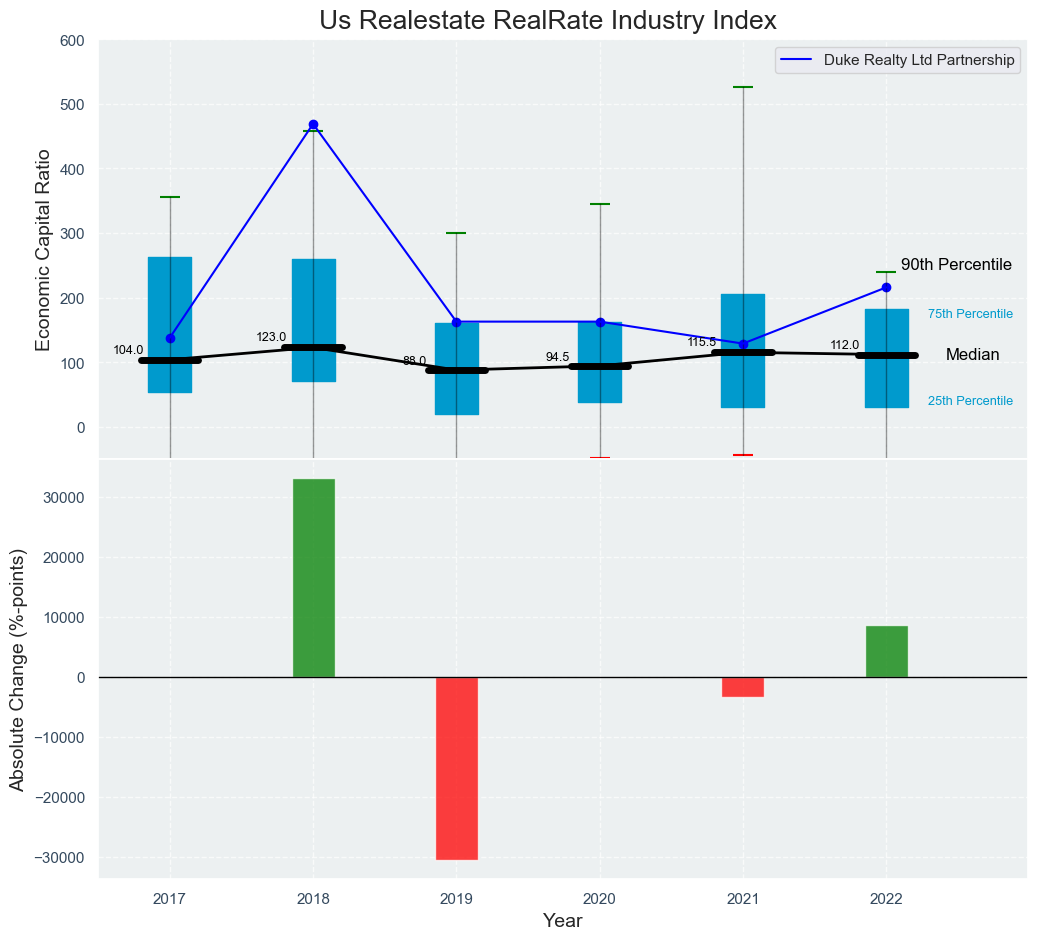Click the 123.0 median value label
The width and height of the screenshot is (1038, 940).
[271, 337]
